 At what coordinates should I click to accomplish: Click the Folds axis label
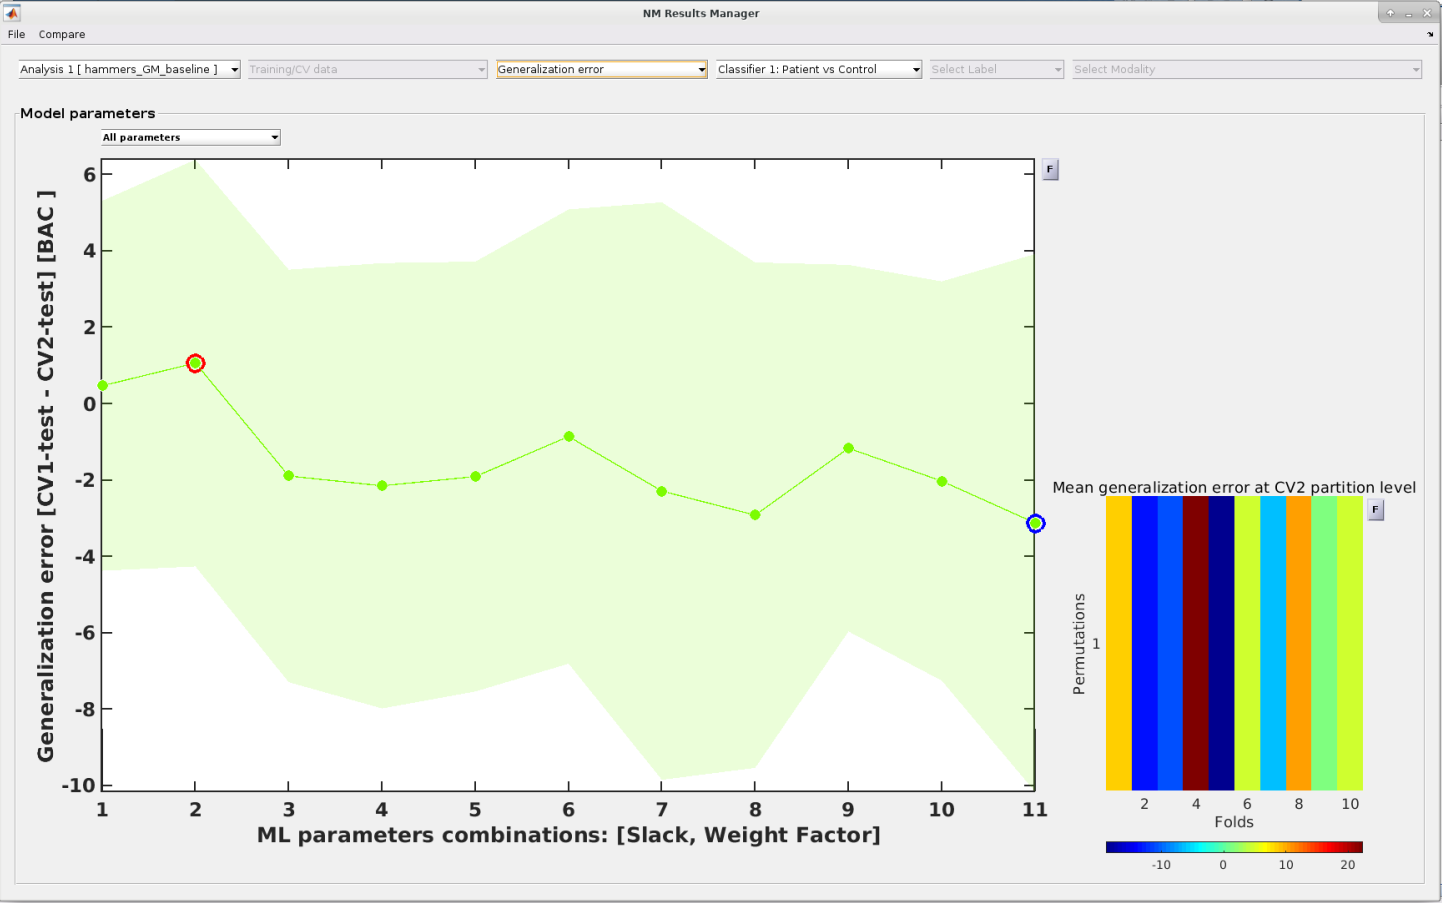[1234, 822]
